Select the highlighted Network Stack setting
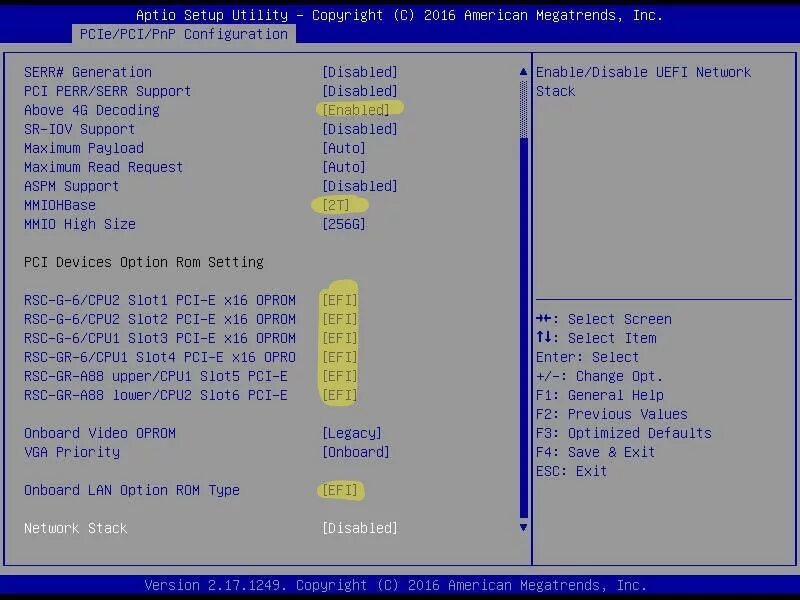Screen dimensions: 800x600 (76, 528)
